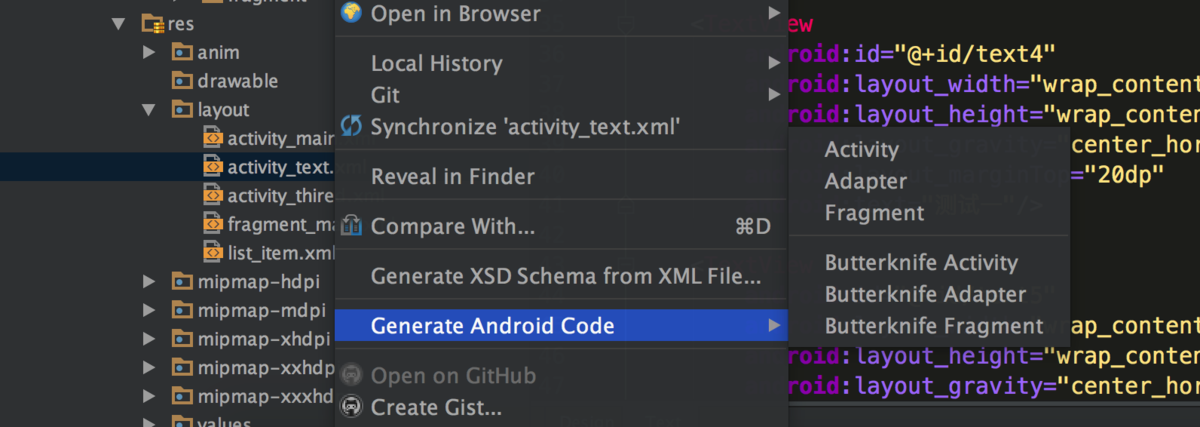Select Compare With... menu entry
Image resolution: width=1200 pixels, height=427 pixels.
[x=561, y=226]
